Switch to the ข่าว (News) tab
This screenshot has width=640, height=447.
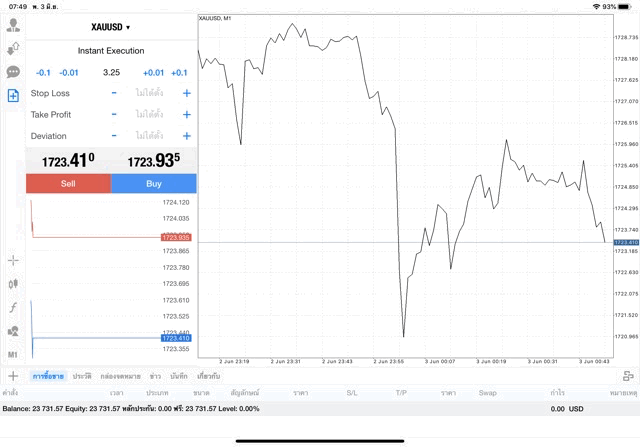coord(155,376)
